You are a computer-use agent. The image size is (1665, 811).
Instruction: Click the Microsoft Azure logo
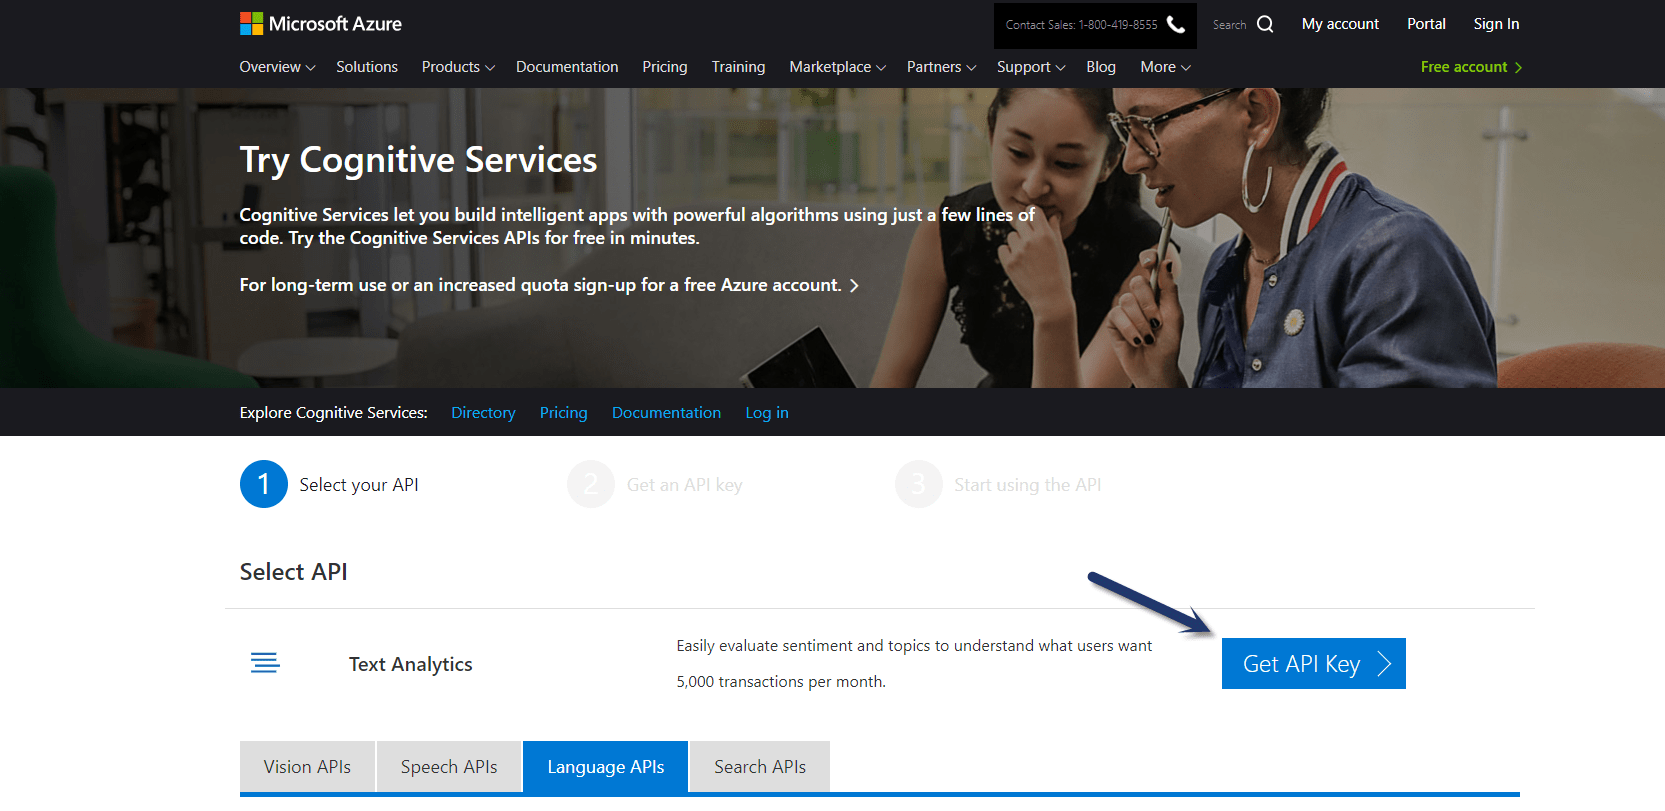click(x=320, y=24)
